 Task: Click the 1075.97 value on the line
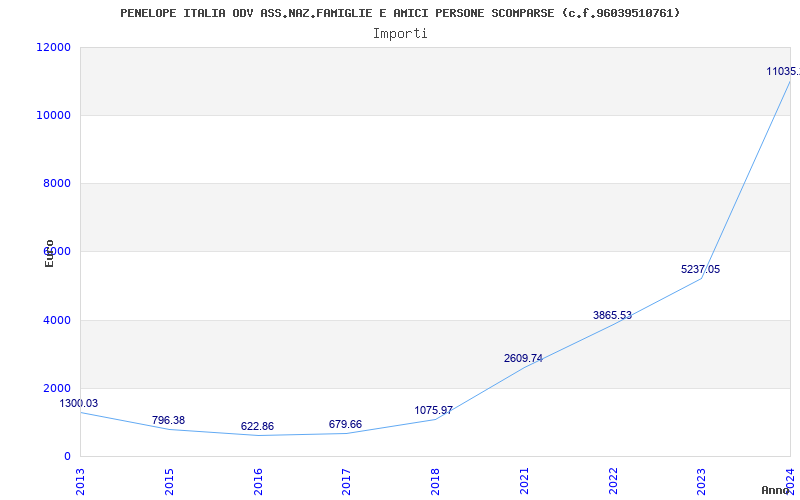tap(433, 411)
